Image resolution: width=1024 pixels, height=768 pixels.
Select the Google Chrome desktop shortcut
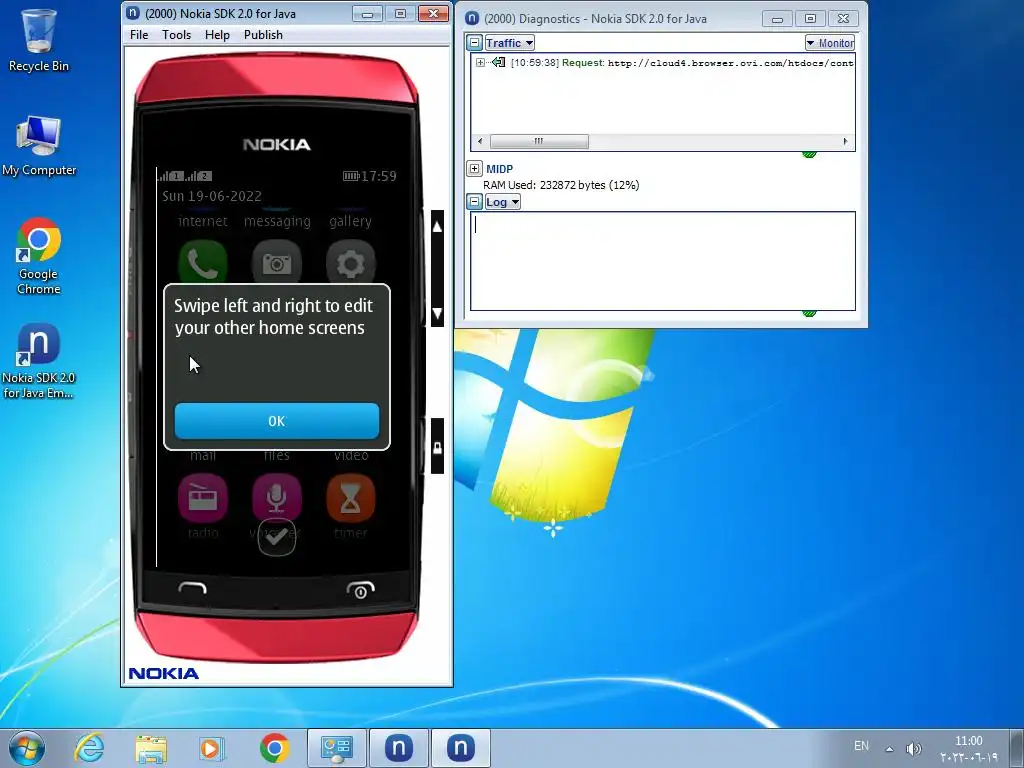coord(39,257)
